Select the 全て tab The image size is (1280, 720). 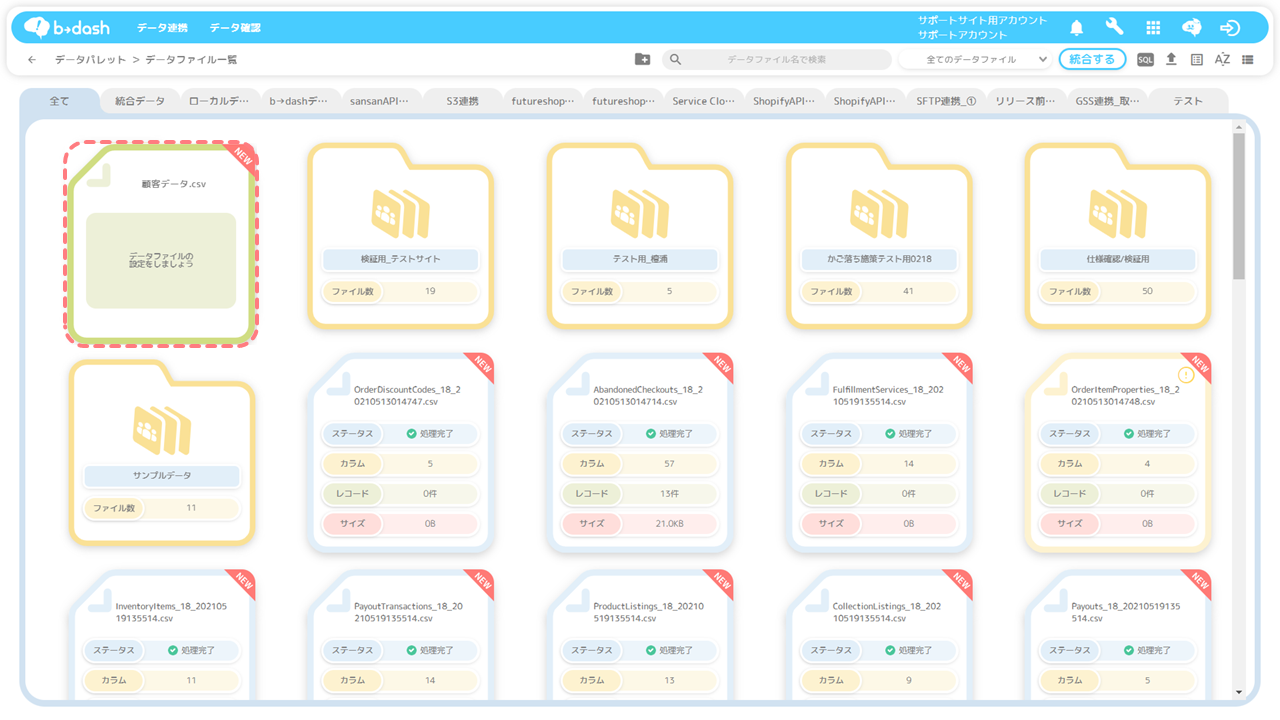point(60,101)
